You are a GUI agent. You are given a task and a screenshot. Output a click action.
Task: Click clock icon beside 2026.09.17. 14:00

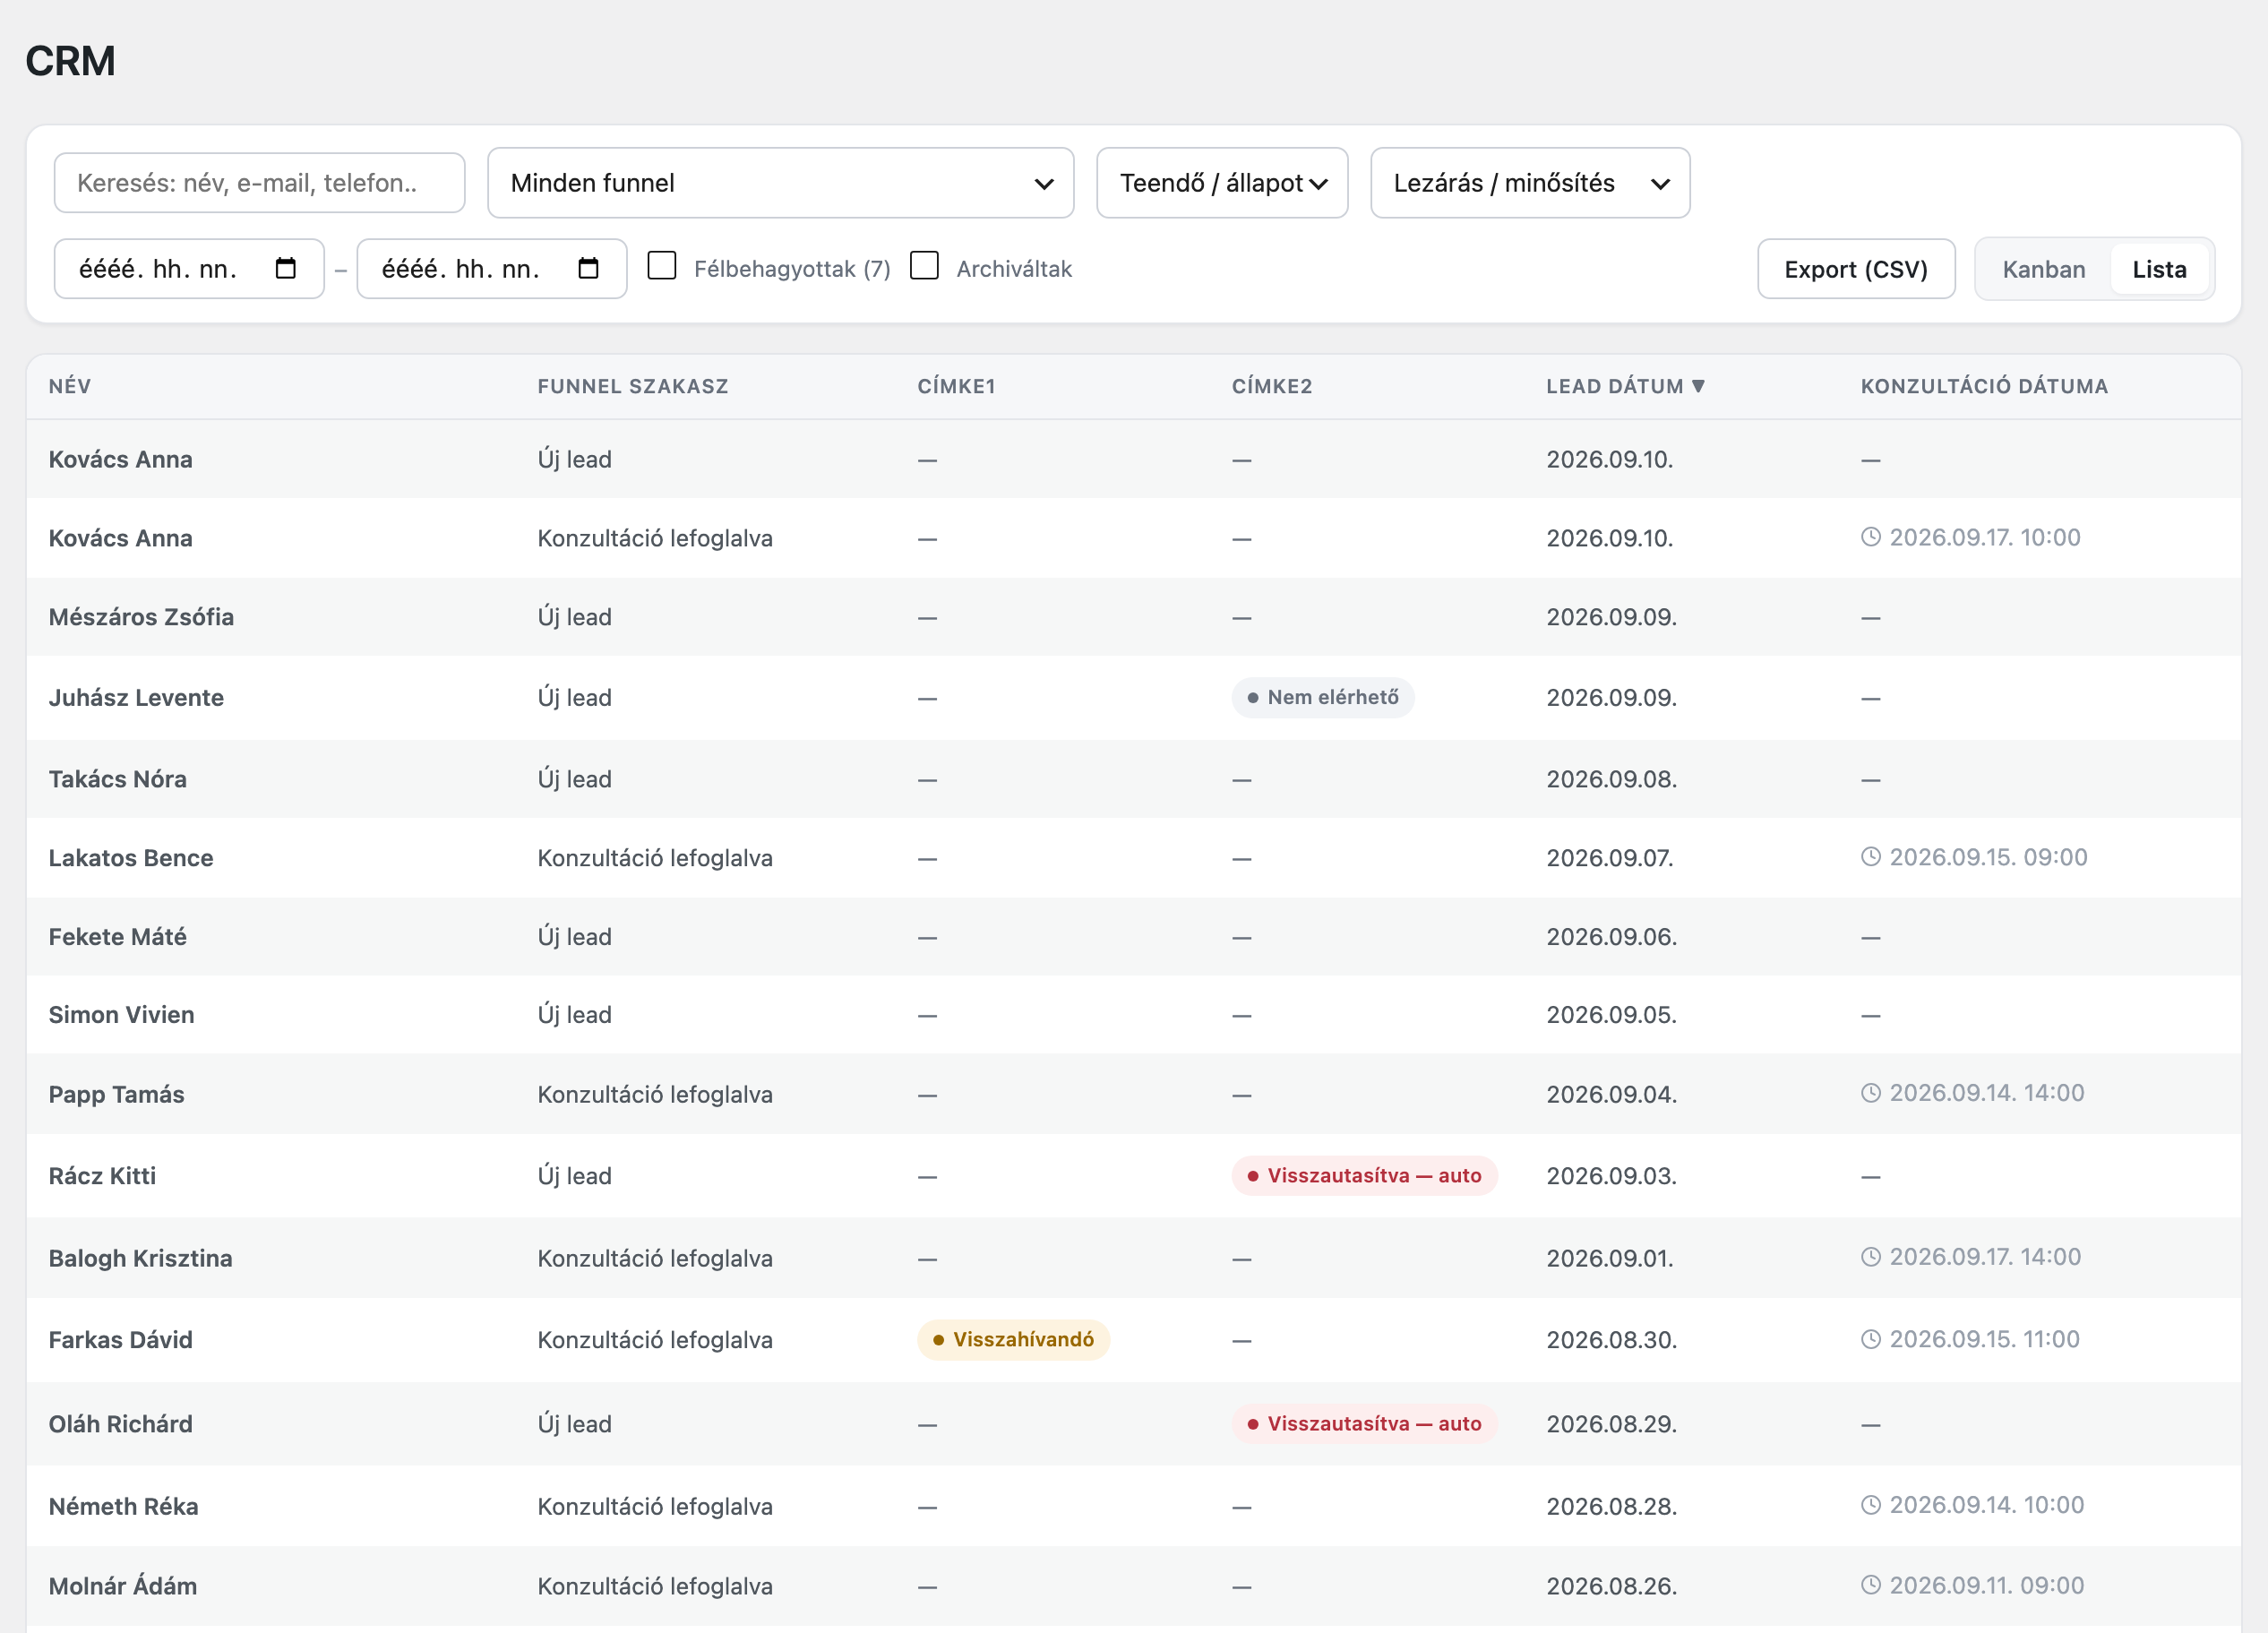(x=1871, y=1257)
